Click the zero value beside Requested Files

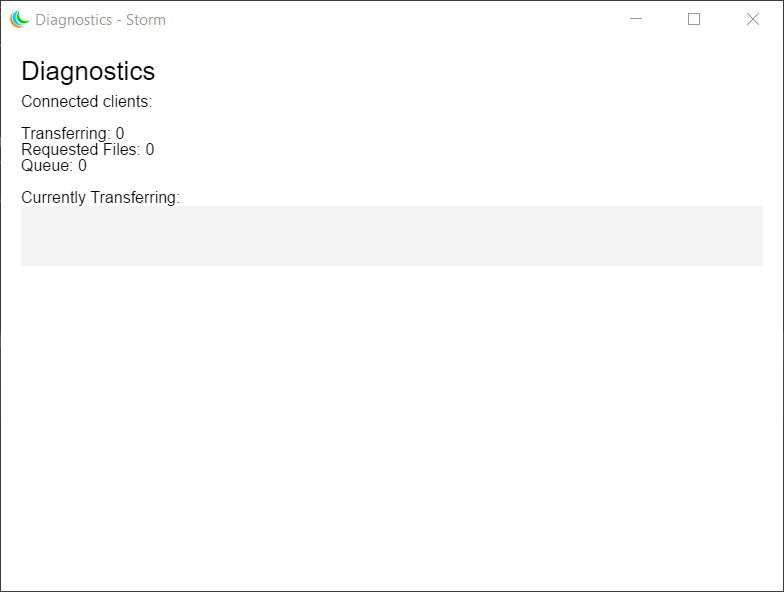[150, 150]
